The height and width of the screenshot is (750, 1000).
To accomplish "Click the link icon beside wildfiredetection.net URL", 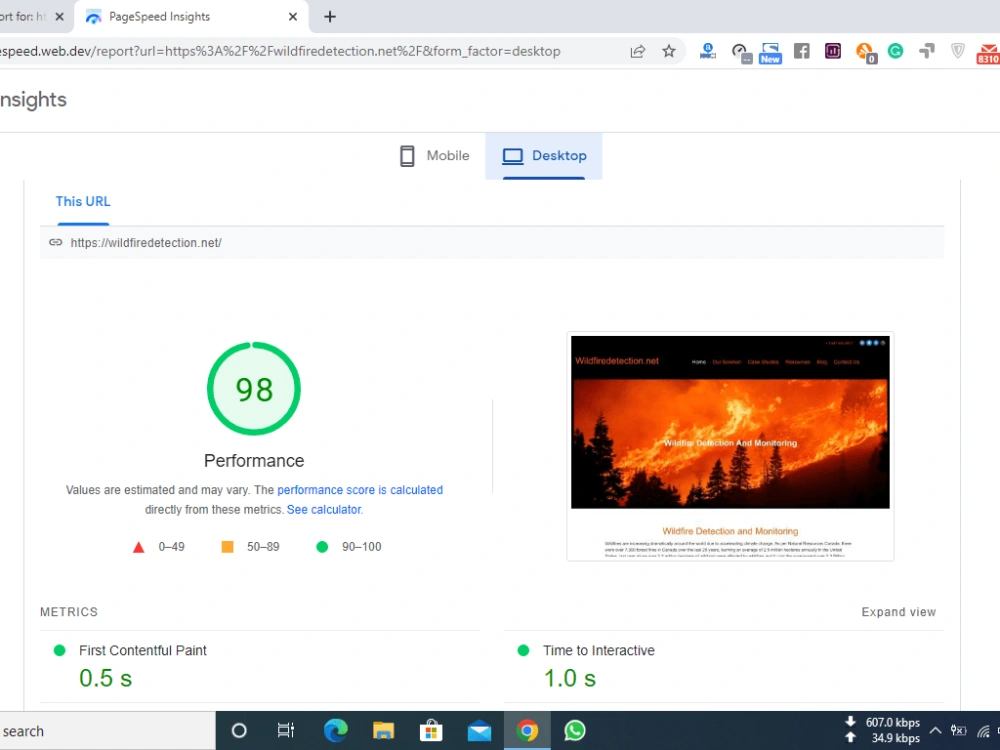I will (x=55, y=242).
